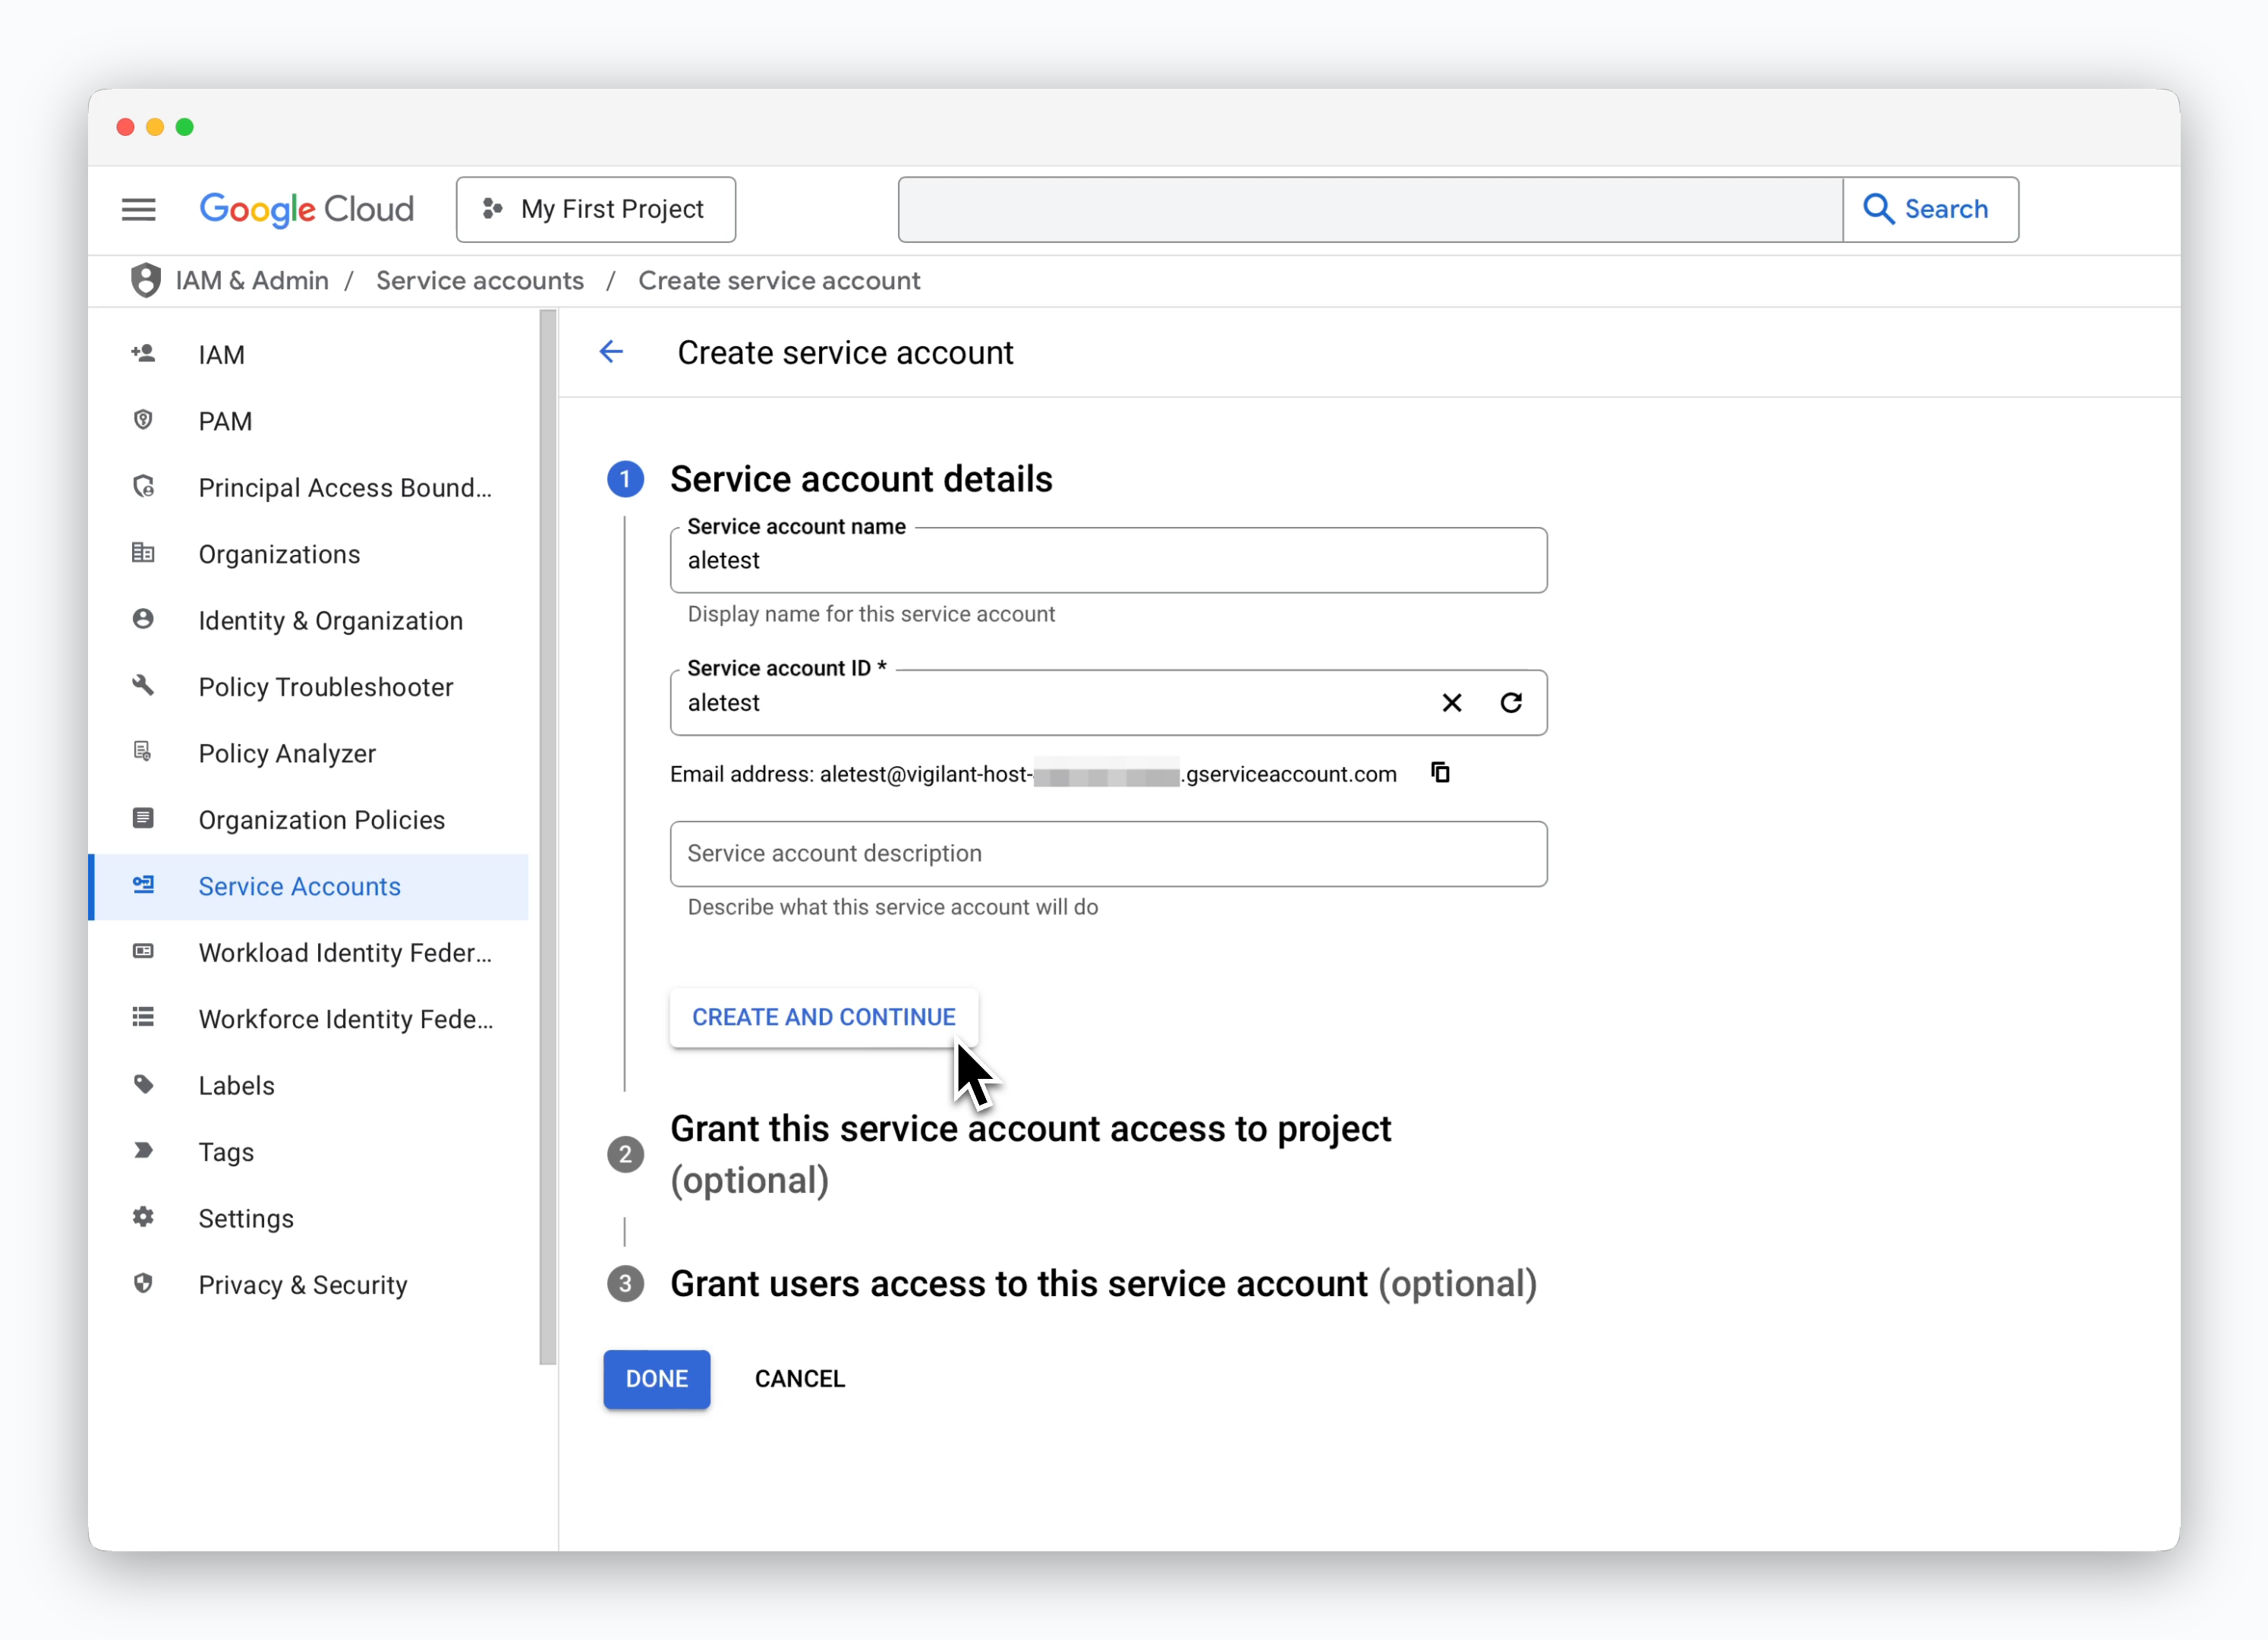
Task: Click the Privacy & Security shield icon
Action: (143, 1284)
